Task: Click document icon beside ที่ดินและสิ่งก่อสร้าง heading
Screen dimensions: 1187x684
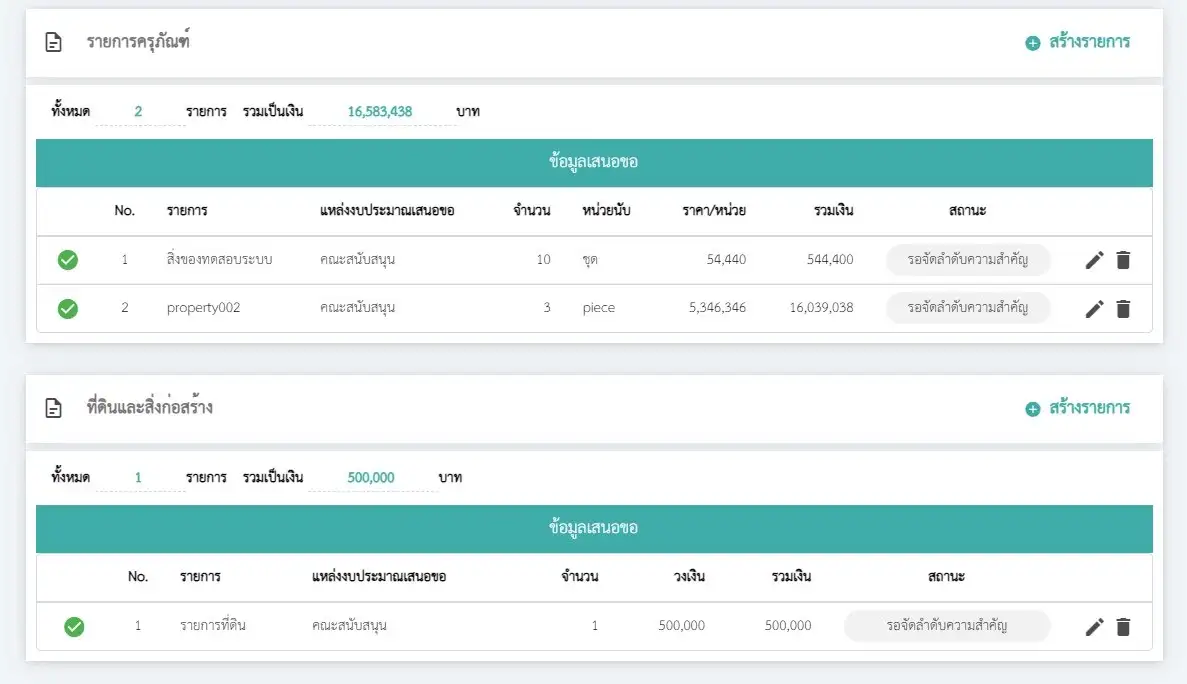Action: point(54,408)
